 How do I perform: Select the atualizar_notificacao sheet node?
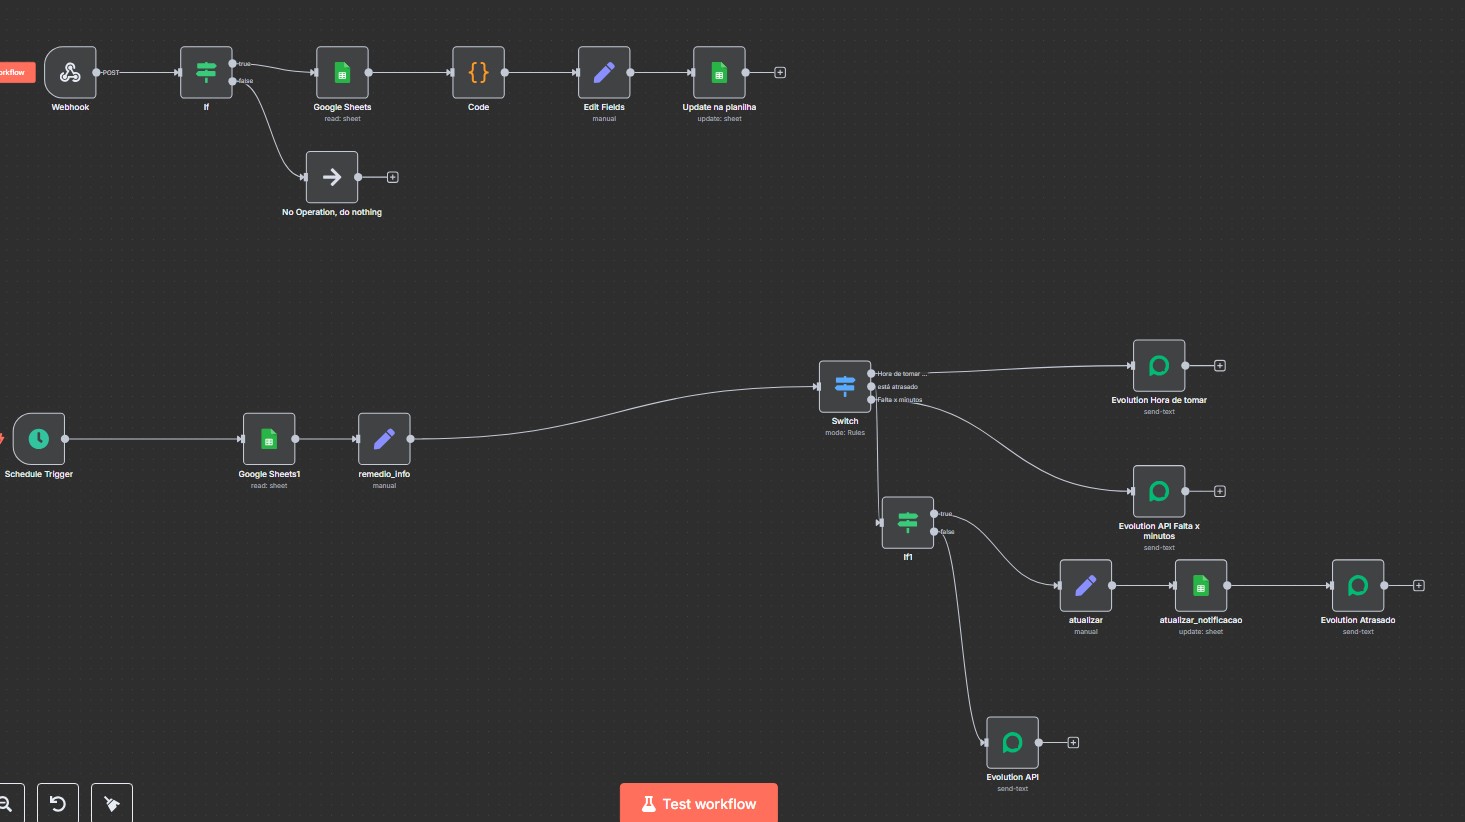coord(1201,585)
